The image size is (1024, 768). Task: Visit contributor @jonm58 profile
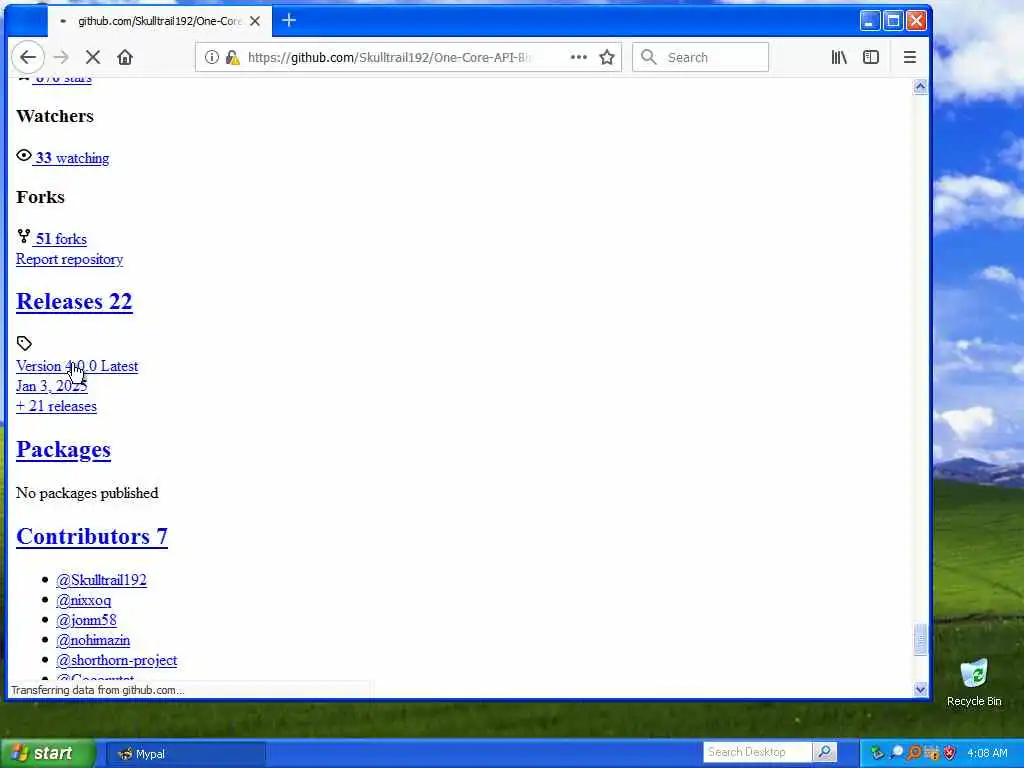[x=86, y=620]
